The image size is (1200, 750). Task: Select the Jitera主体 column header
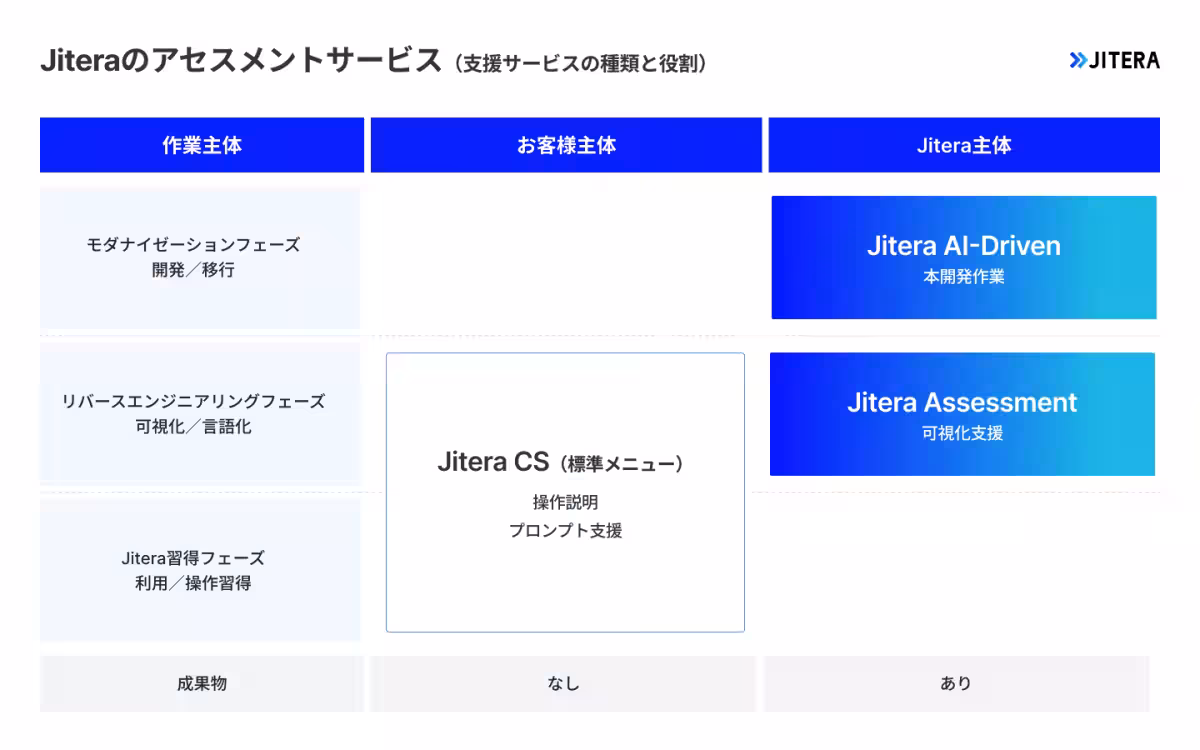[964, 145]
